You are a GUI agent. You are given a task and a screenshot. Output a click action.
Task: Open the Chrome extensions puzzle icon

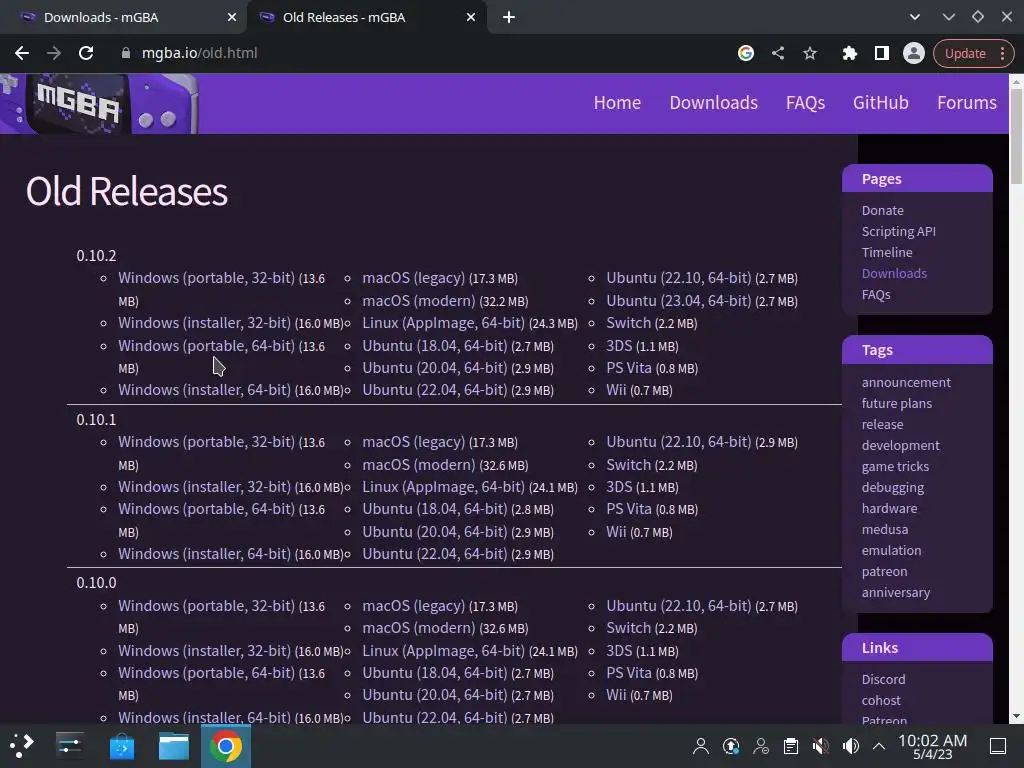tap(850, 53)
